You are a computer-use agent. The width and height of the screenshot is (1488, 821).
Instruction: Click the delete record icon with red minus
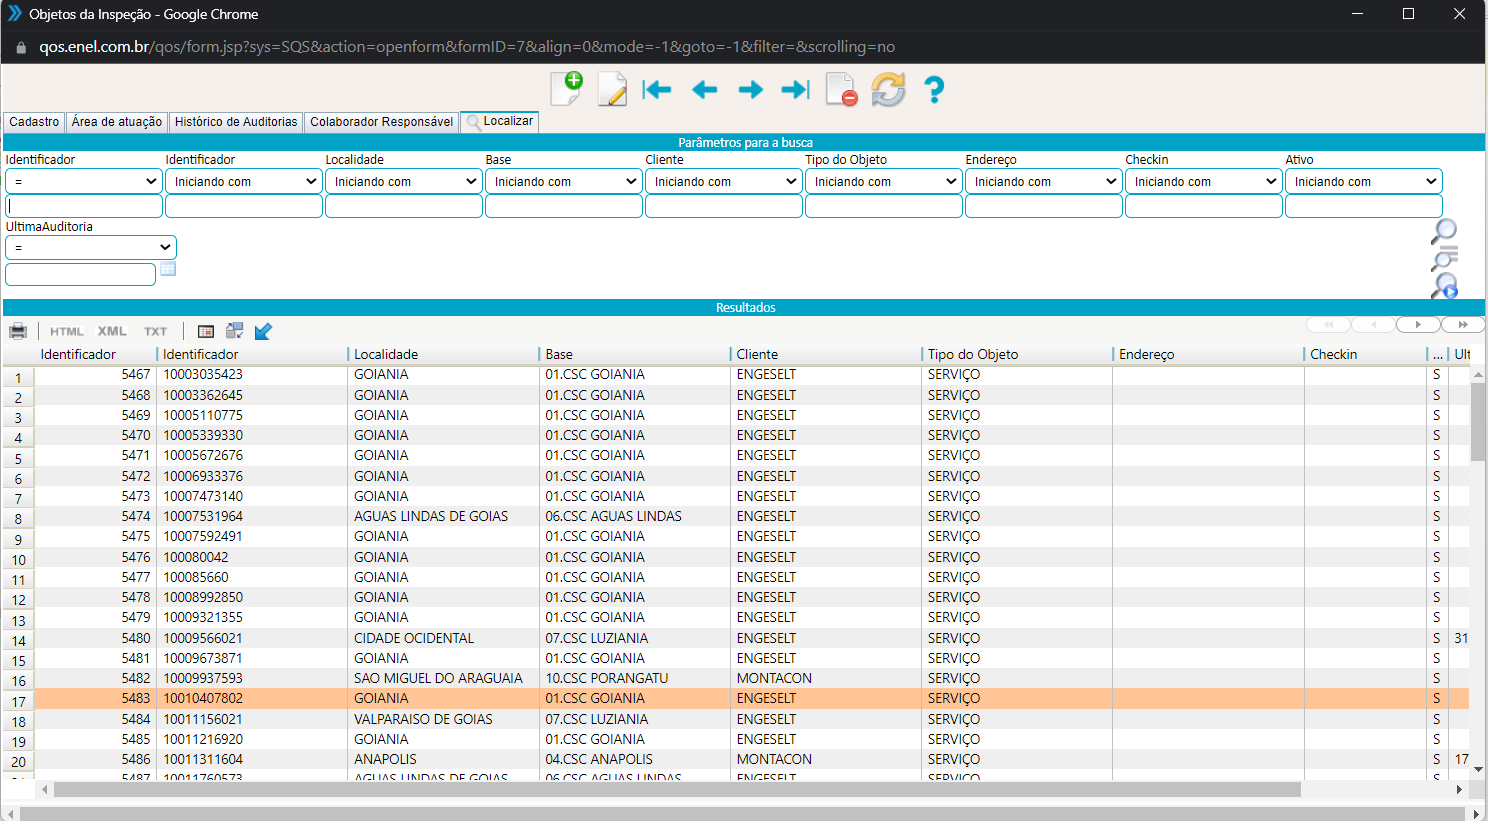click(x=841, y=89)
